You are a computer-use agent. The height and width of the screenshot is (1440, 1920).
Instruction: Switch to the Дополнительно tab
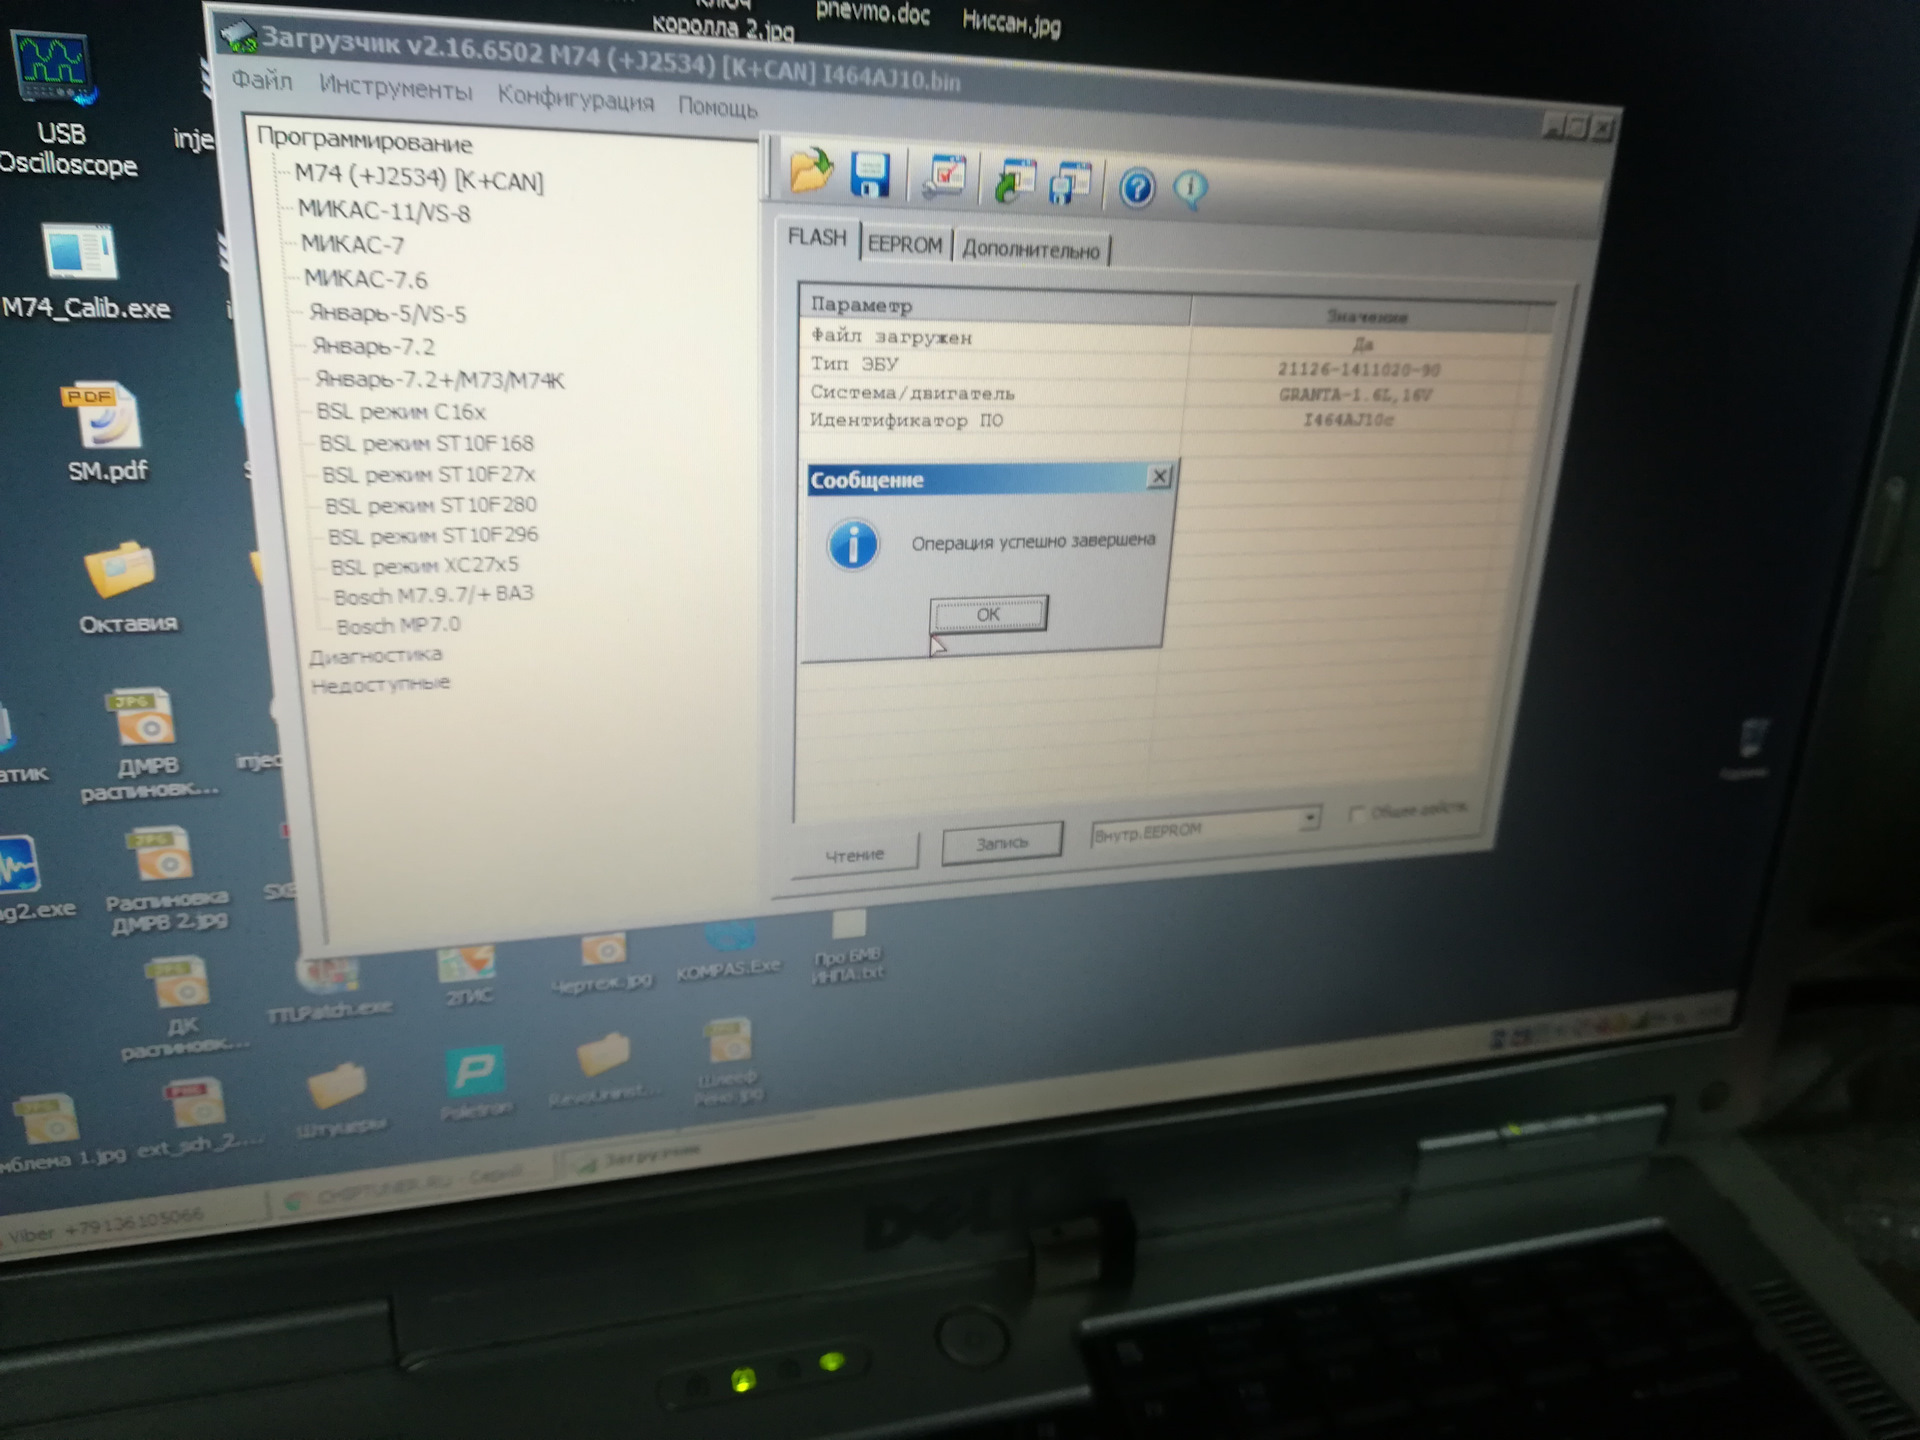click(1031, 250)
